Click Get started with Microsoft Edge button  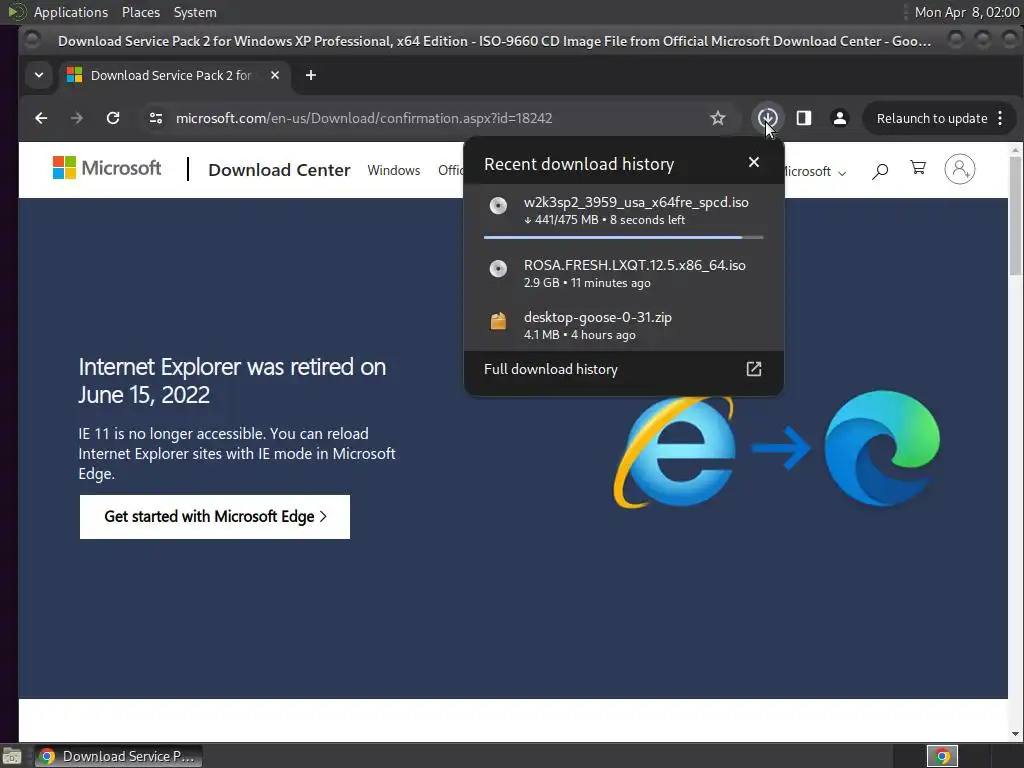[x=215, y=517]
